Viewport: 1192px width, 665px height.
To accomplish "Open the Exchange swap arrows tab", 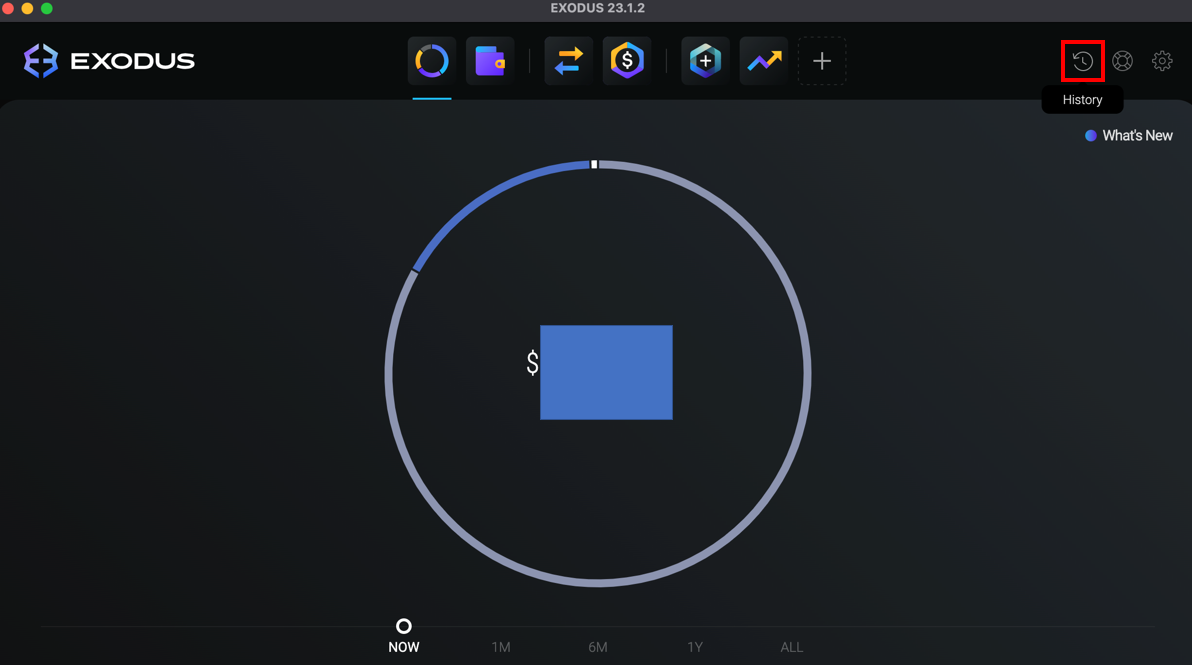I will coord(569,61).
